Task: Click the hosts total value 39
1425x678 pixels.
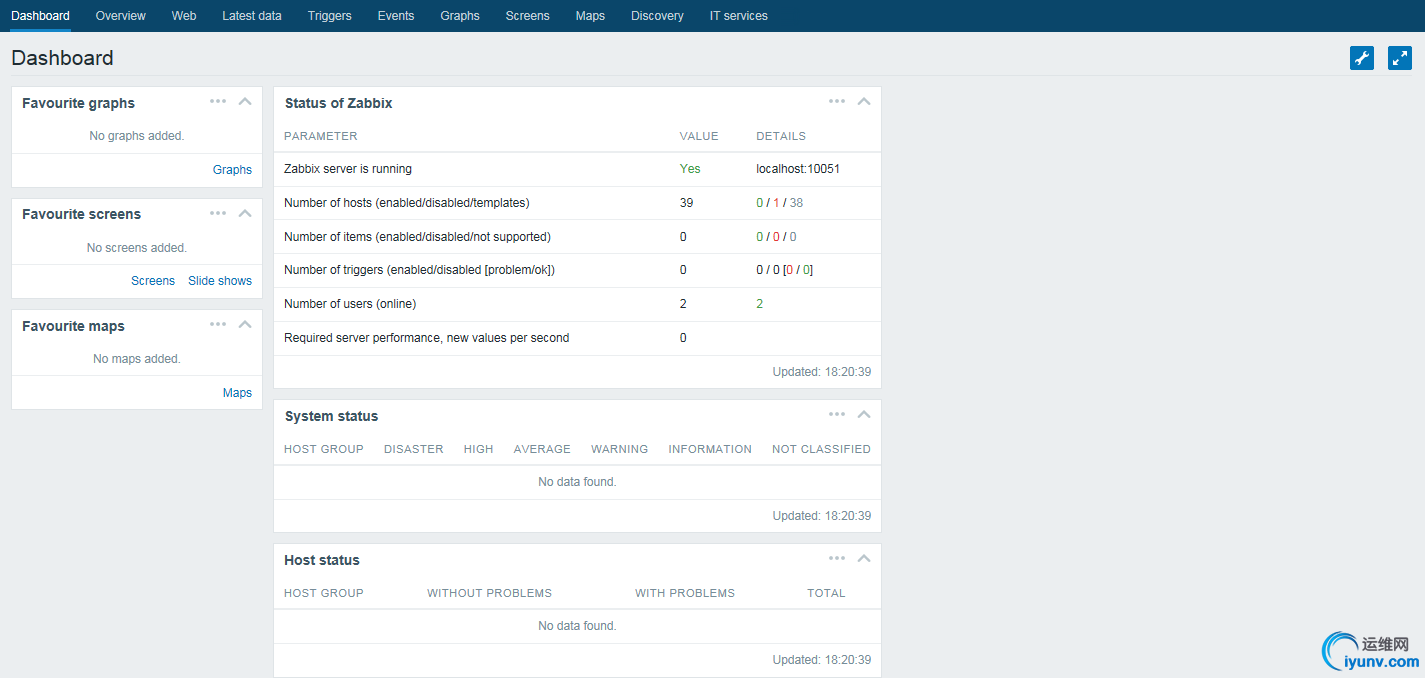Action: click(x=686, y=203)
